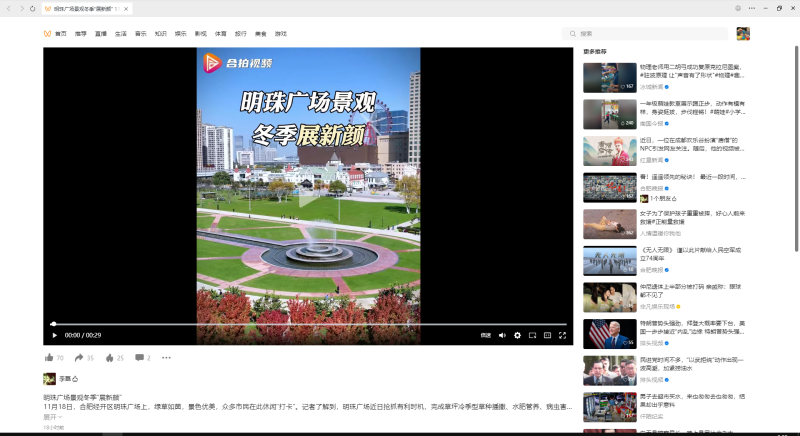Click the flame icon showing 25
The height and width of the screenshot is (436, 800).
[x=109, y=357]
